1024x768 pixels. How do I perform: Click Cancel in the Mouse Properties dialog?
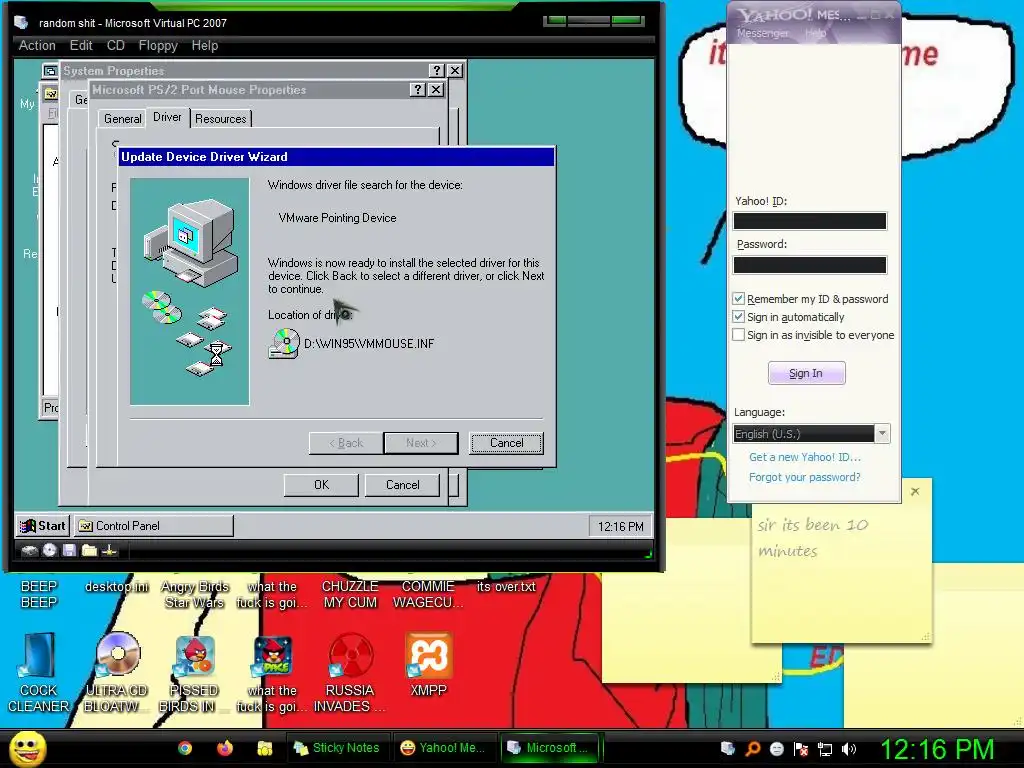coord(402,485)
